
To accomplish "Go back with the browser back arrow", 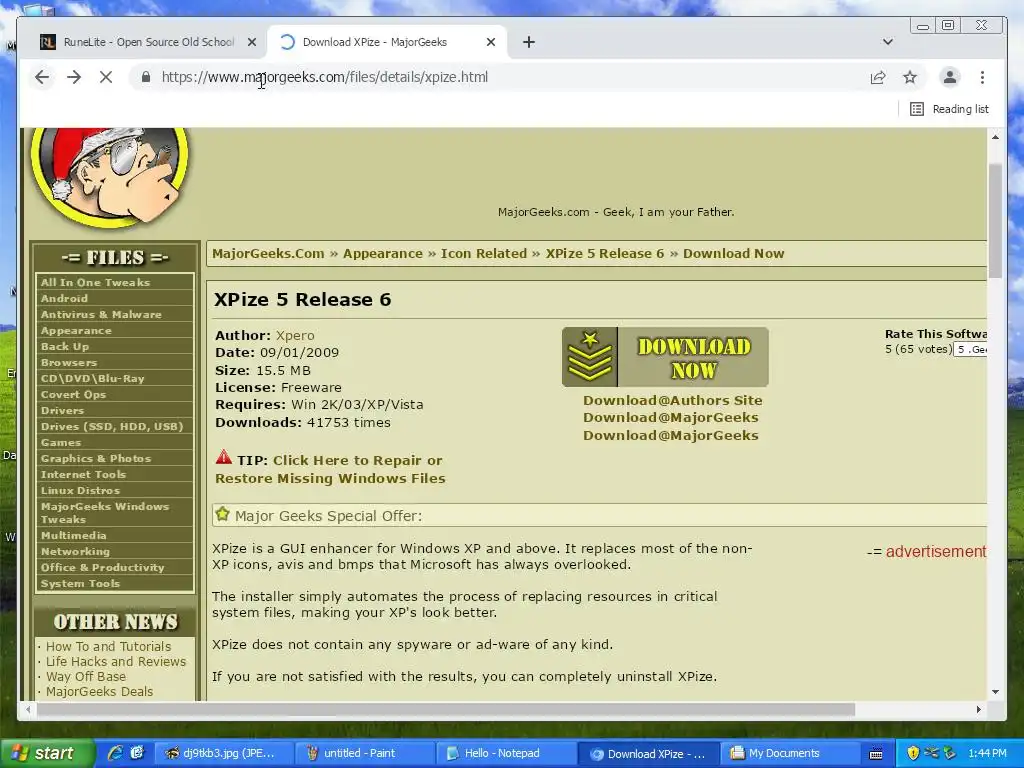I will [42, 77].
